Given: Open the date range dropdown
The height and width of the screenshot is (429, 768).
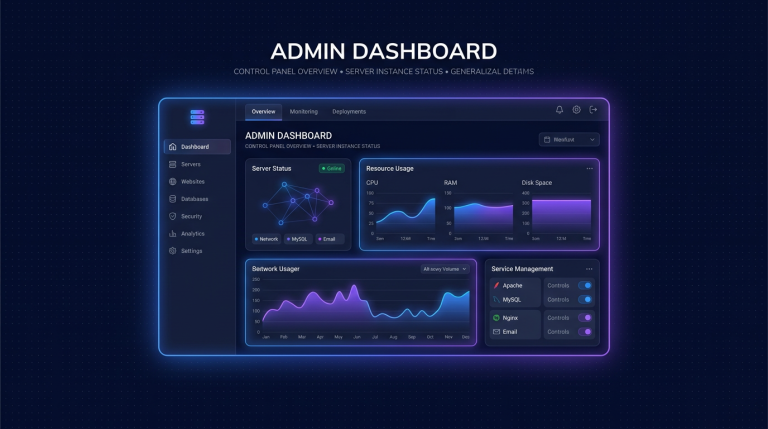Looking at the screenshot, I should tap(569, 140).
